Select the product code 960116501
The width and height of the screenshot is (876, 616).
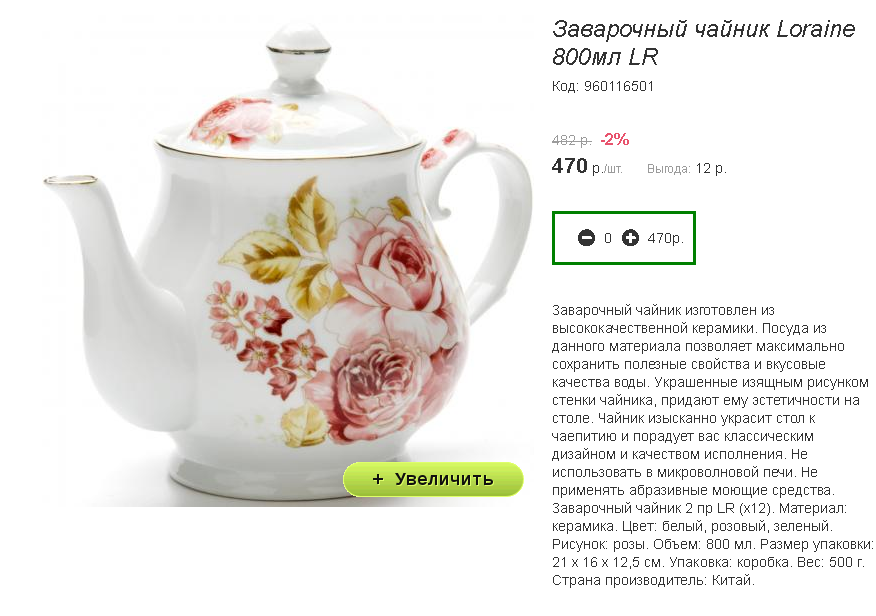618,87
